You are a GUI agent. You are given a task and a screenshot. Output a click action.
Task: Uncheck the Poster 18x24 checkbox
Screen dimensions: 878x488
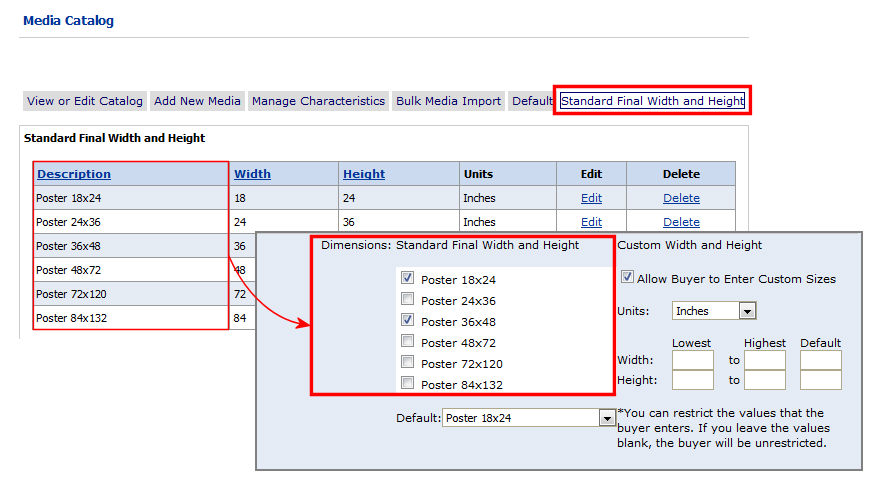[x=407, y=279]
